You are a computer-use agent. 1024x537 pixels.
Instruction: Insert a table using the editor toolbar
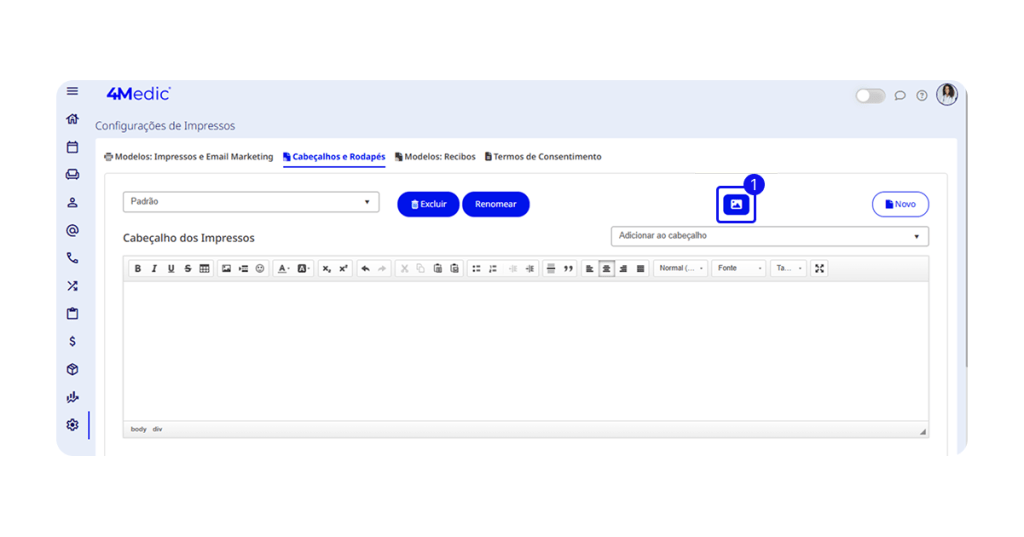[x=204, y=269]
